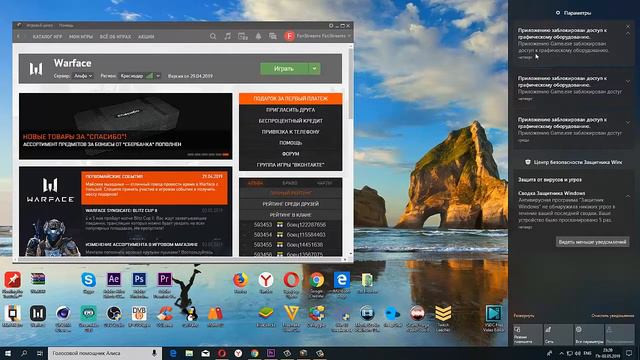
Task: Open the chat messages icon in launcher
Action: click(x=273, y=36)
